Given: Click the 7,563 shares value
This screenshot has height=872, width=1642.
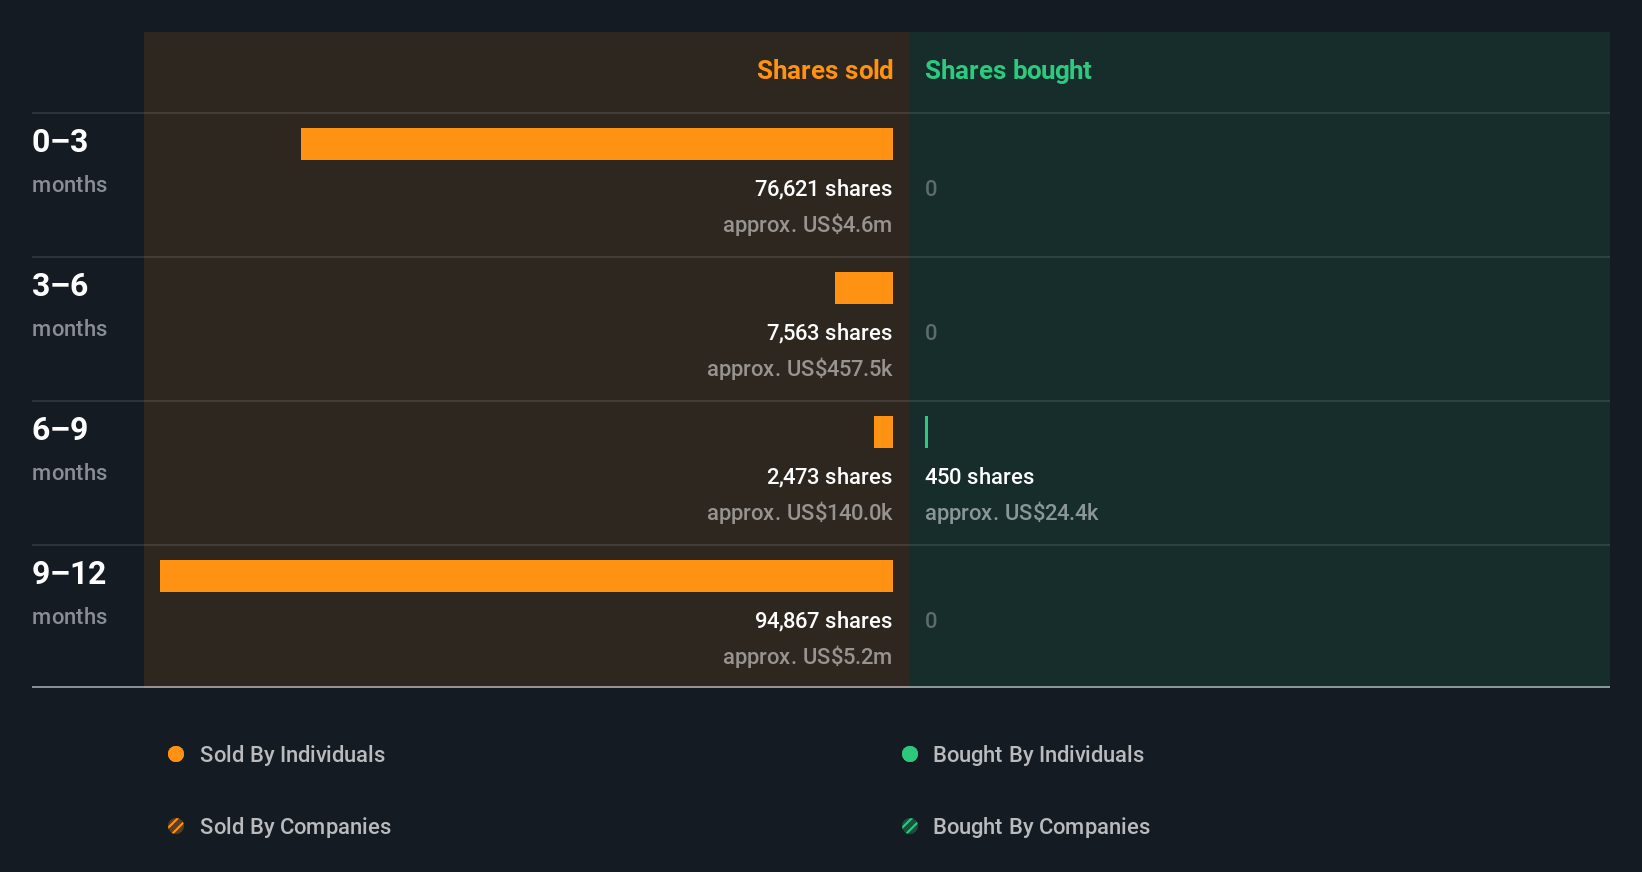Looking at the screenshot, I should point(829,332).
